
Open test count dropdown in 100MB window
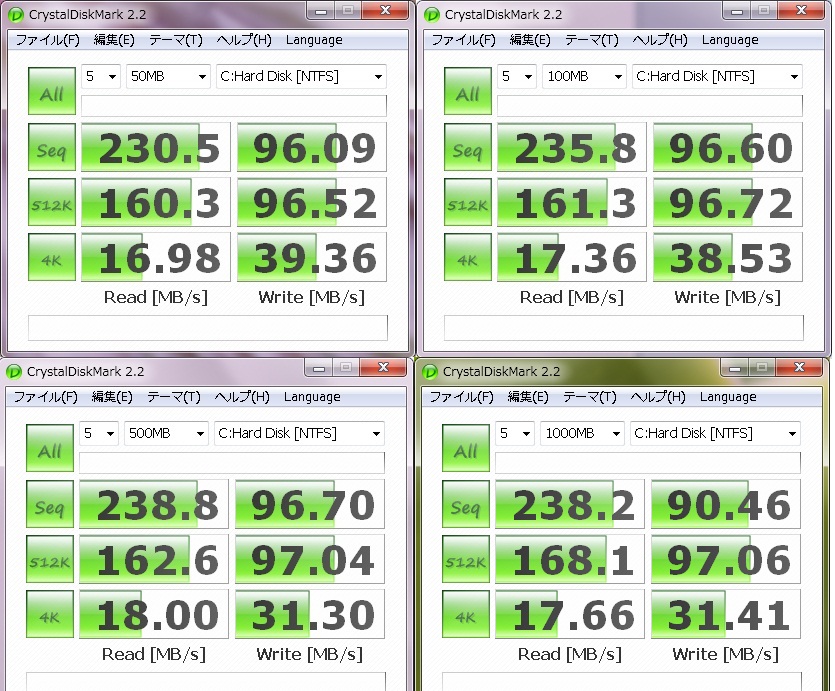point(517,77)
